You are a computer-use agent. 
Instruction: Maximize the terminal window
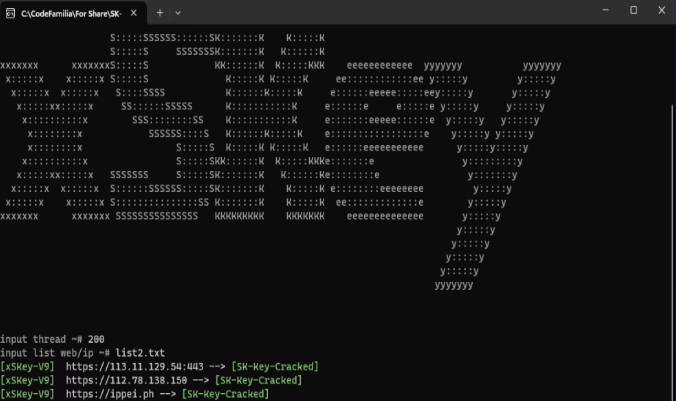click(633, 10)
